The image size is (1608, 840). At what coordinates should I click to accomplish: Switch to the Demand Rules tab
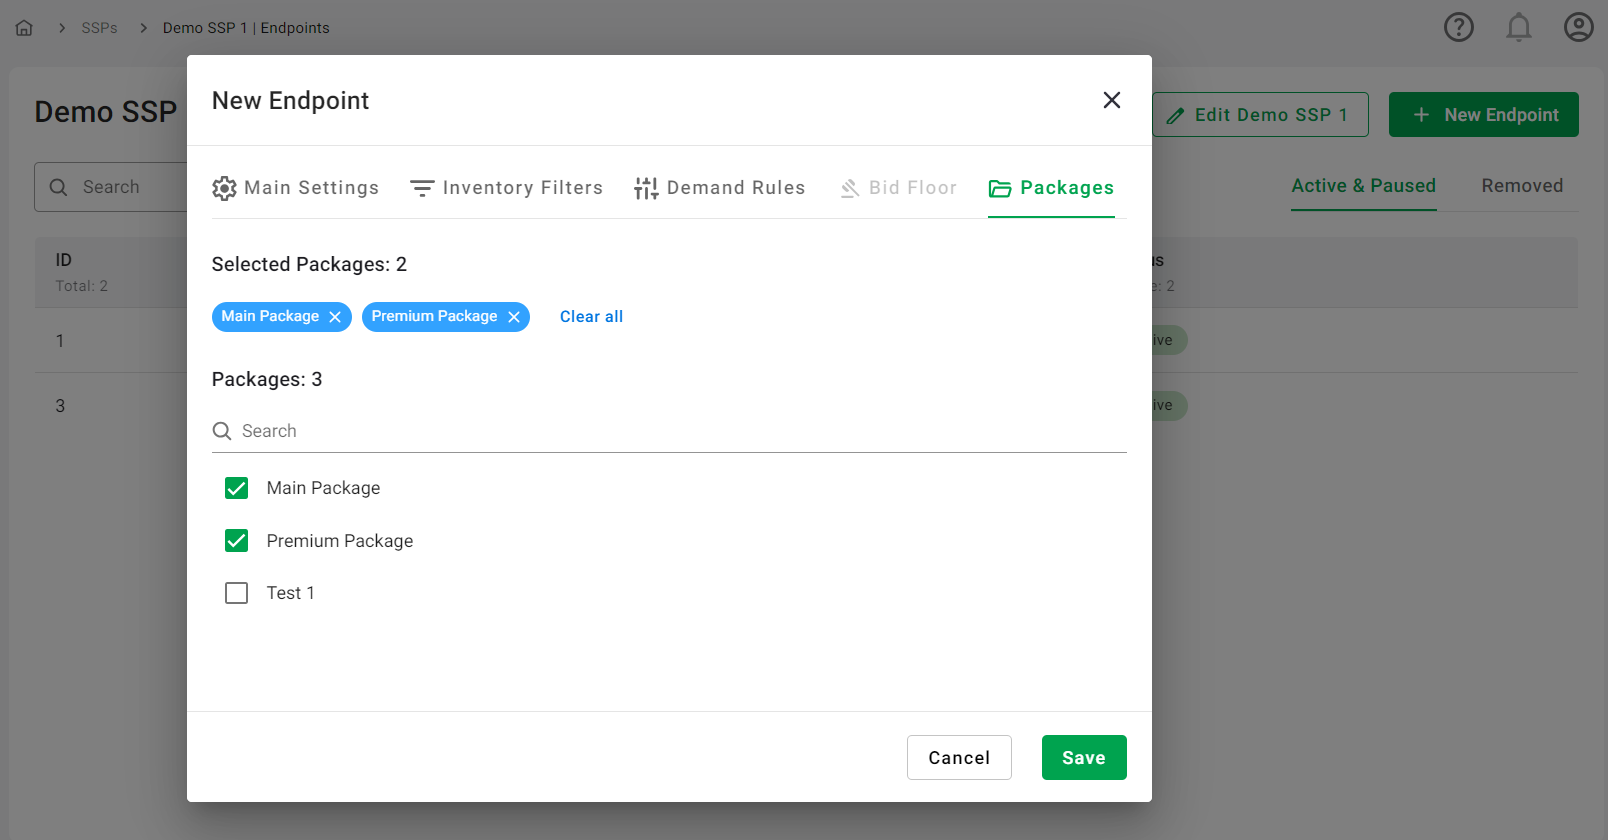pos(720,188)
